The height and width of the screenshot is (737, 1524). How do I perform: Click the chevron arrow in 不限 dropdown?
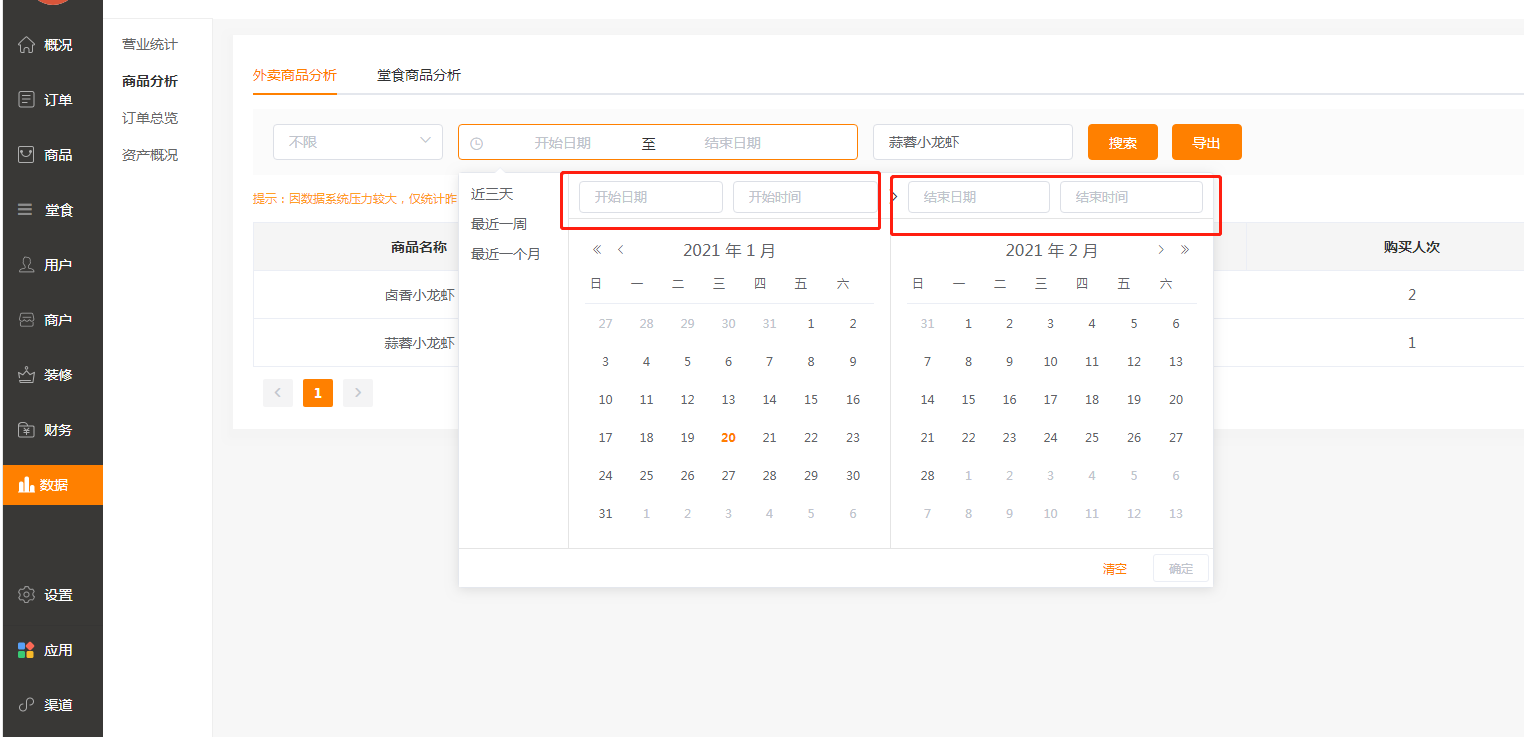pyautogui.click(x=425, y=141)
